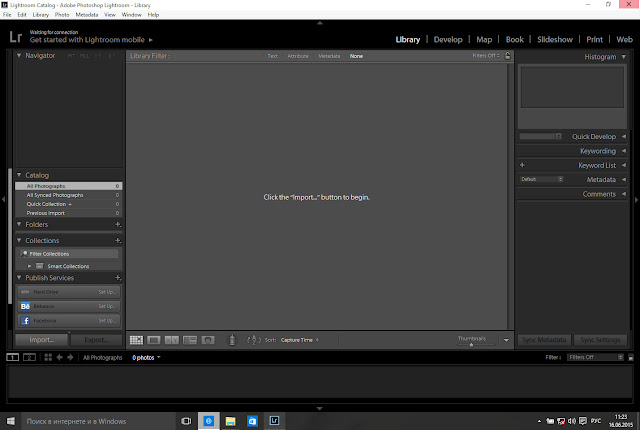Screen dimensions: 640x430
Task: Toggle the a-z sort direction icon
Action: (x=253, y=340)
